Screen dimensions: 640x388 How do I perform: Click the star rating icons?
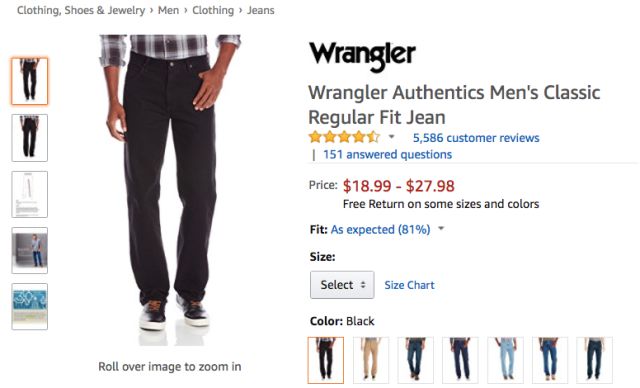[x=344, y=137]
